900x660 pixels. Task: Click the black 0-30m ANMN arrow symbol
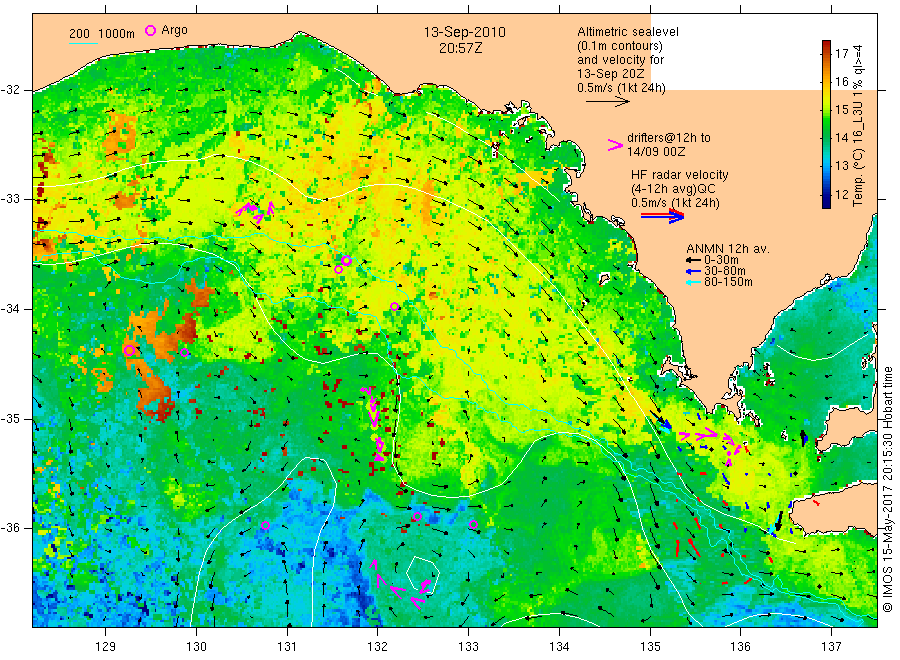pos(693,261)
